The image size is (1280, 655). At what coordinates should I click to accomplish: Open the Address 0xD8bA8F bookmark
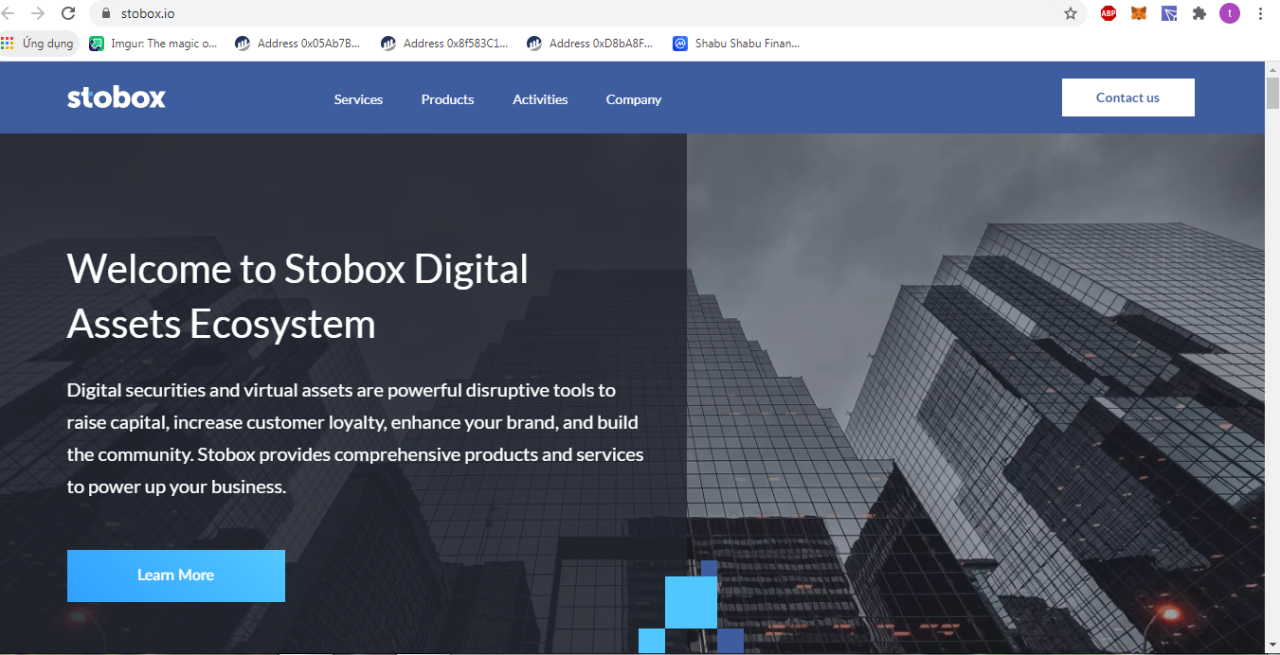(590, 43)
